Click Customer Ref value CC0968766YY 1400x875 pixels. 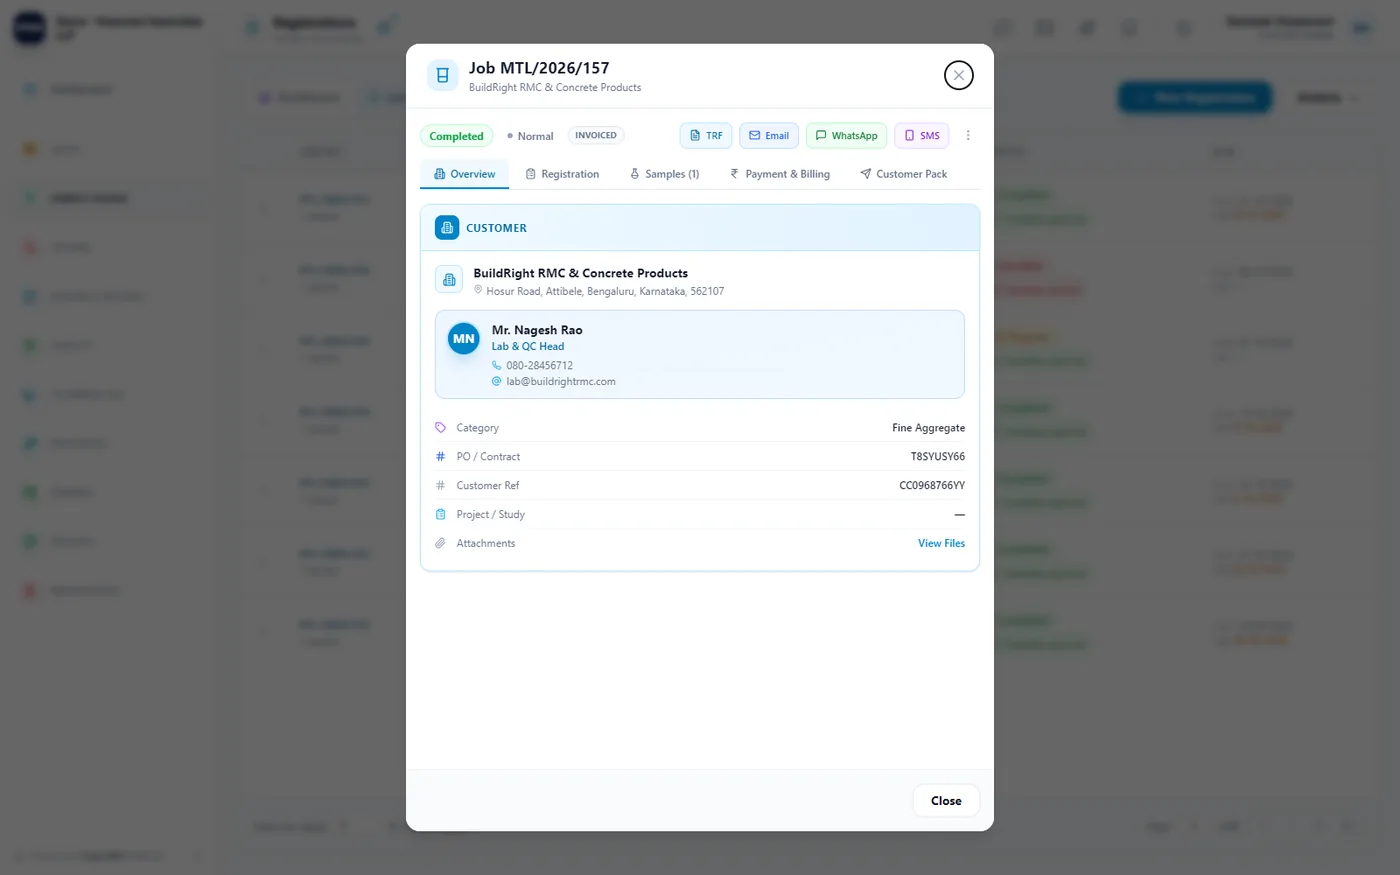pyautogui.click(x=932, y=485)
